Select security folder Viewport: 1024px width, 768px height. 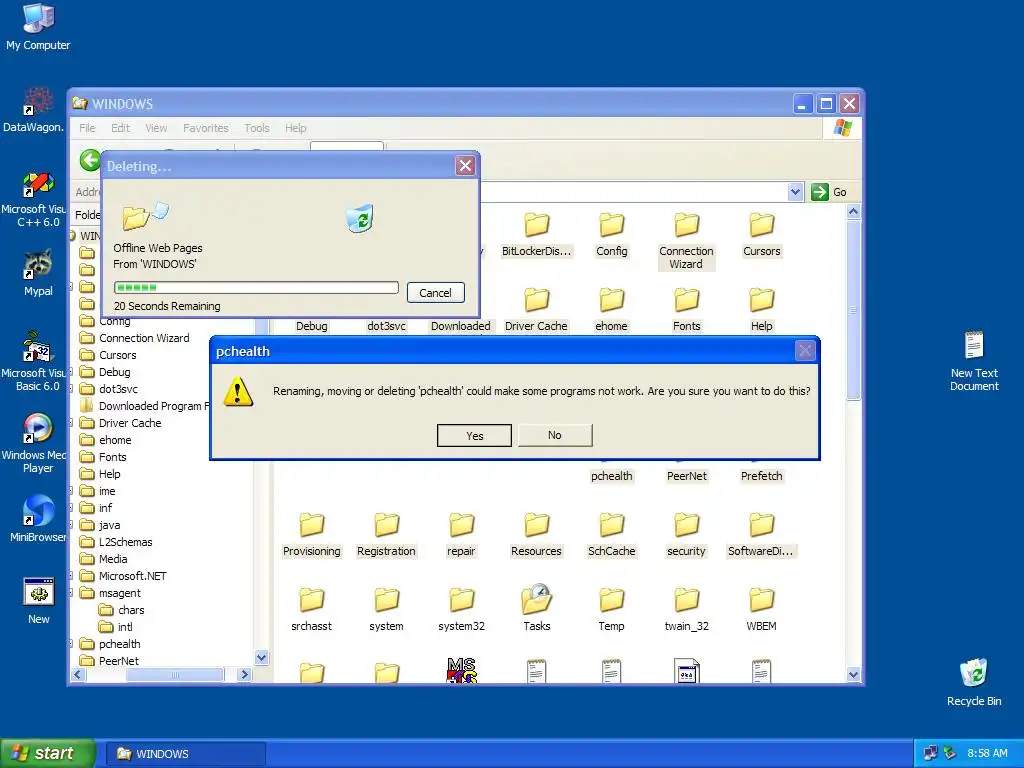click(x=686, y=536)
